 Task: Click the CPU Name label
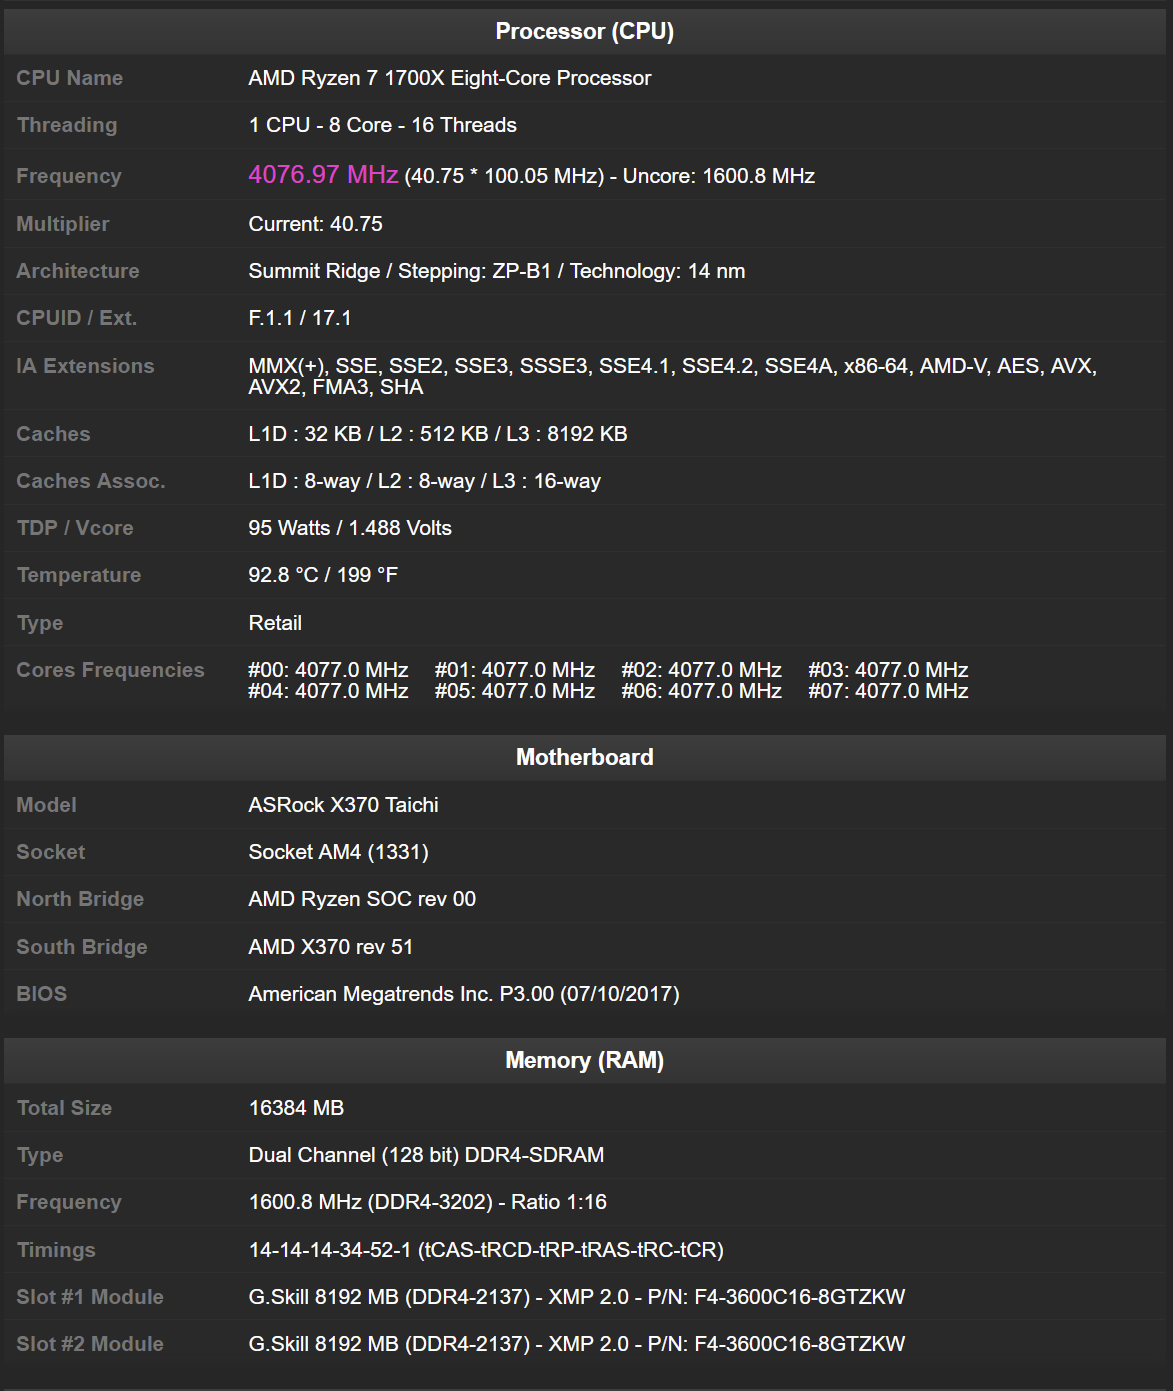(70, 78)
